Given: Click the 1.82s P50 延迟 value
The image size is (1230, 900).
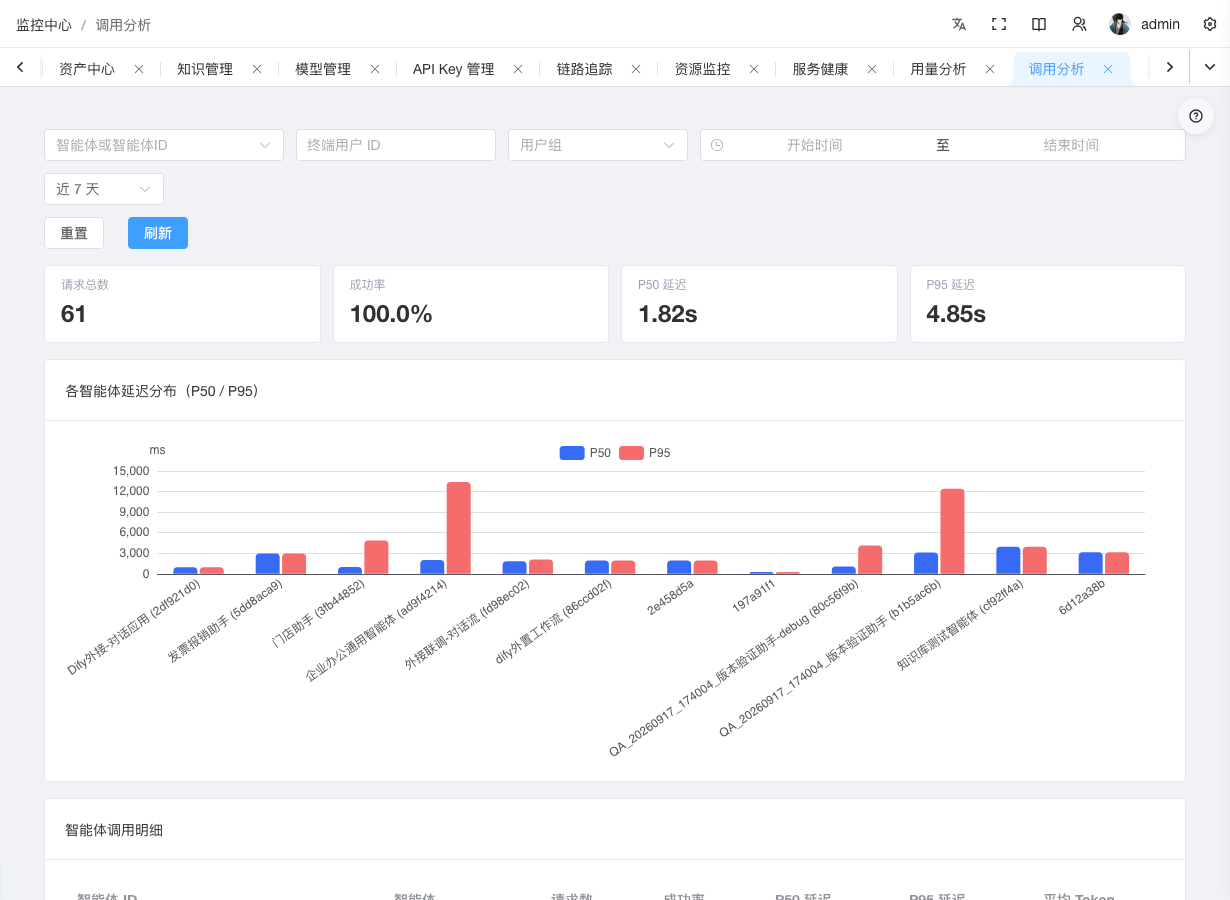Looking at the screenshot, I should (668, 314).
